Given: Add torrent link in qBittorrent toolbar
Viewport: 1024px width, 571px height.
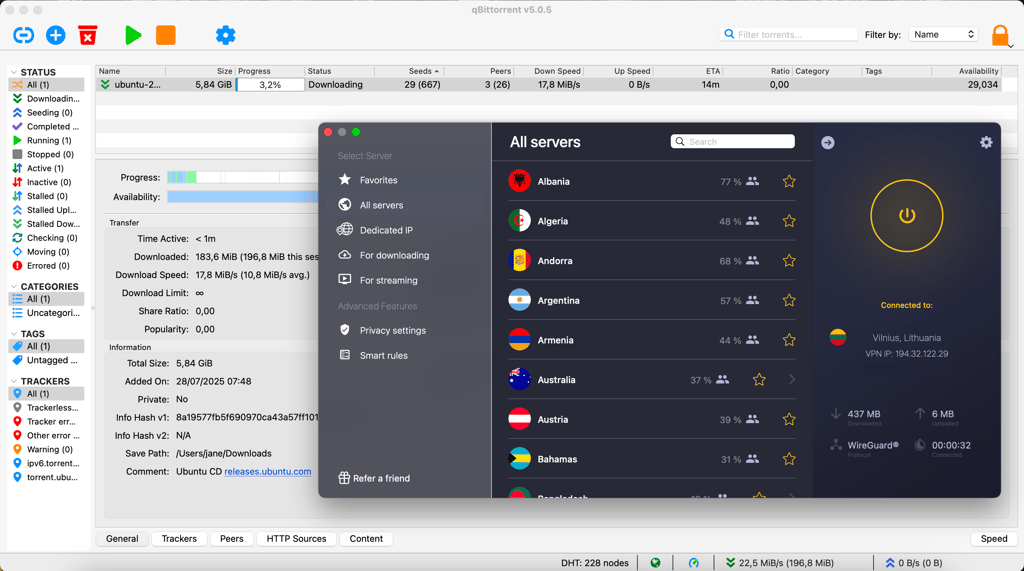Looking at the screenshot, I should pyautogui.click(x=24, y=35).
